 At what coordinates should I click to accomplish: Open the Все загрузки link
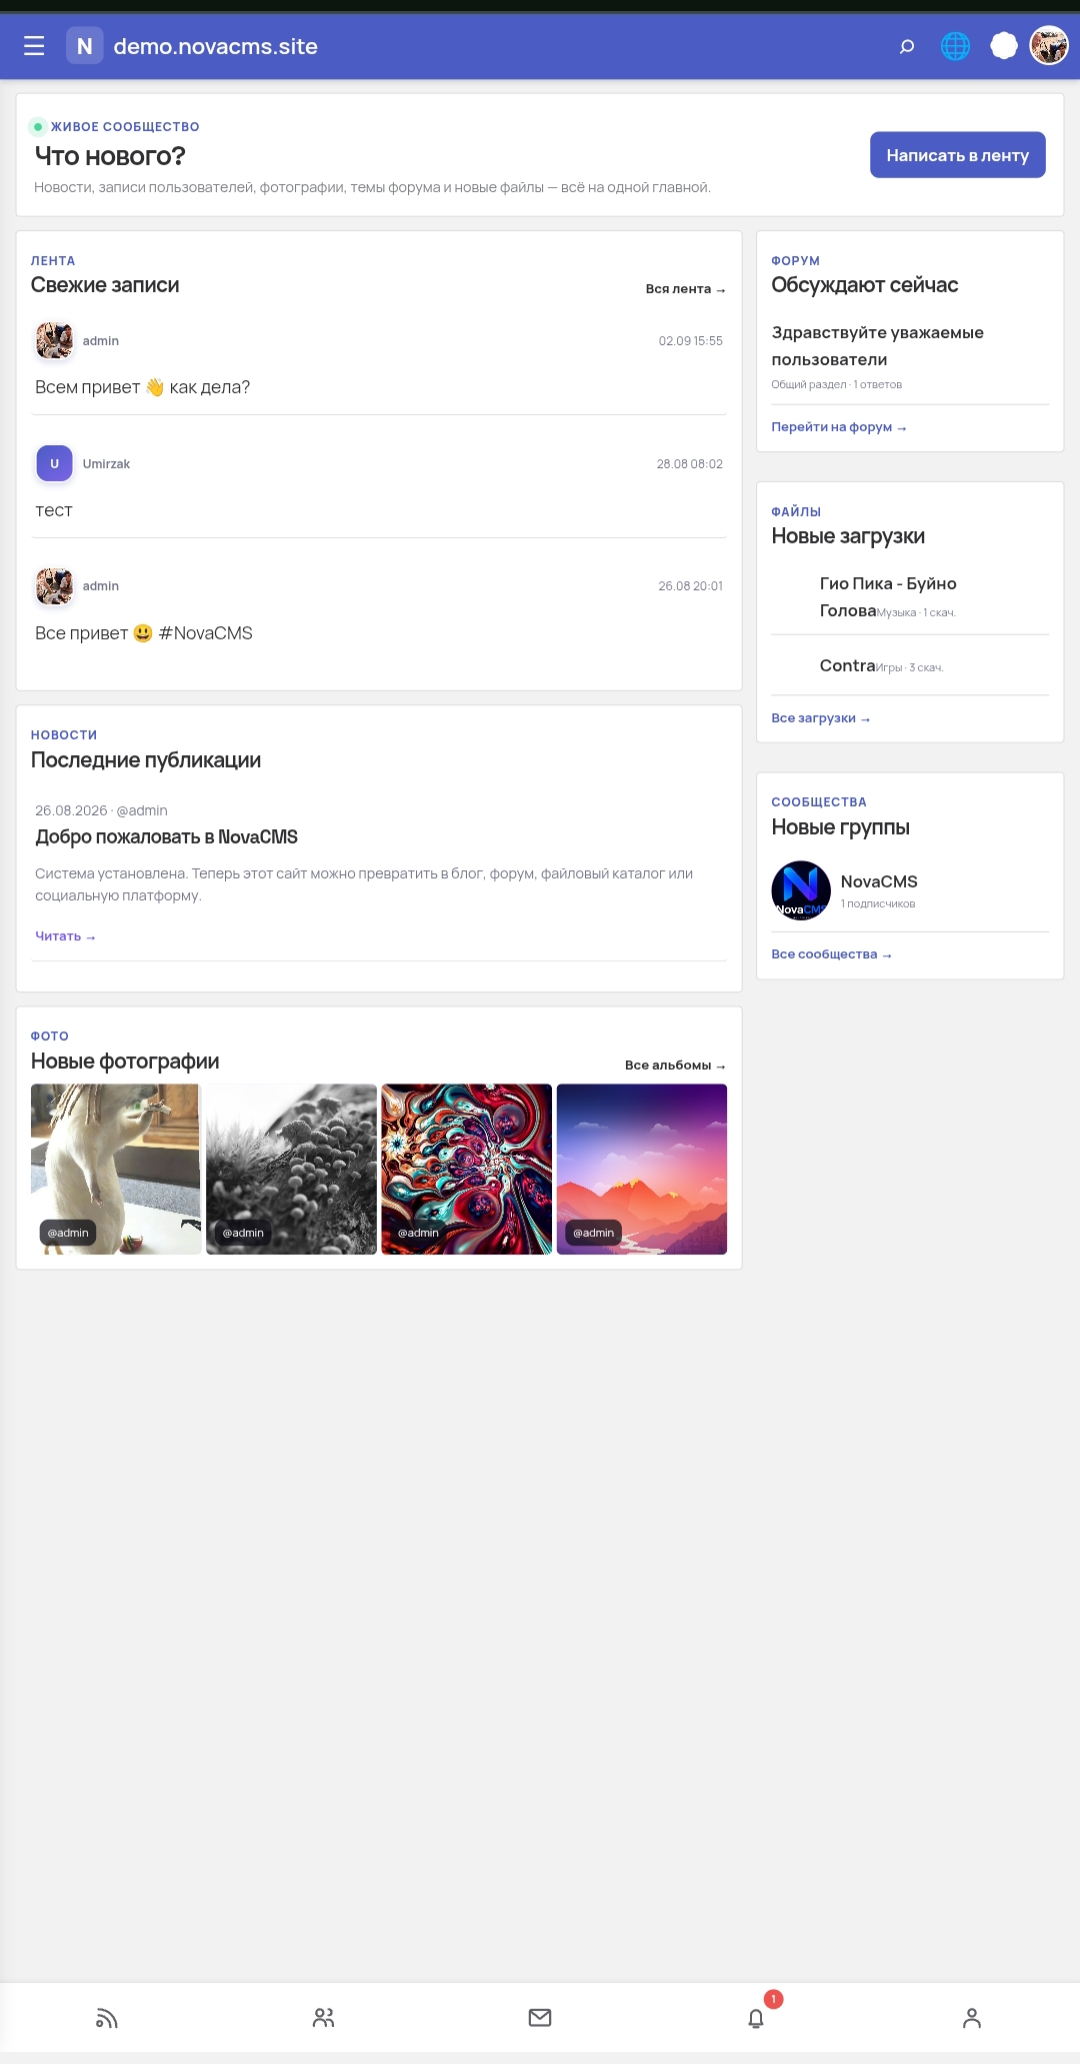(x=821, y=718)
